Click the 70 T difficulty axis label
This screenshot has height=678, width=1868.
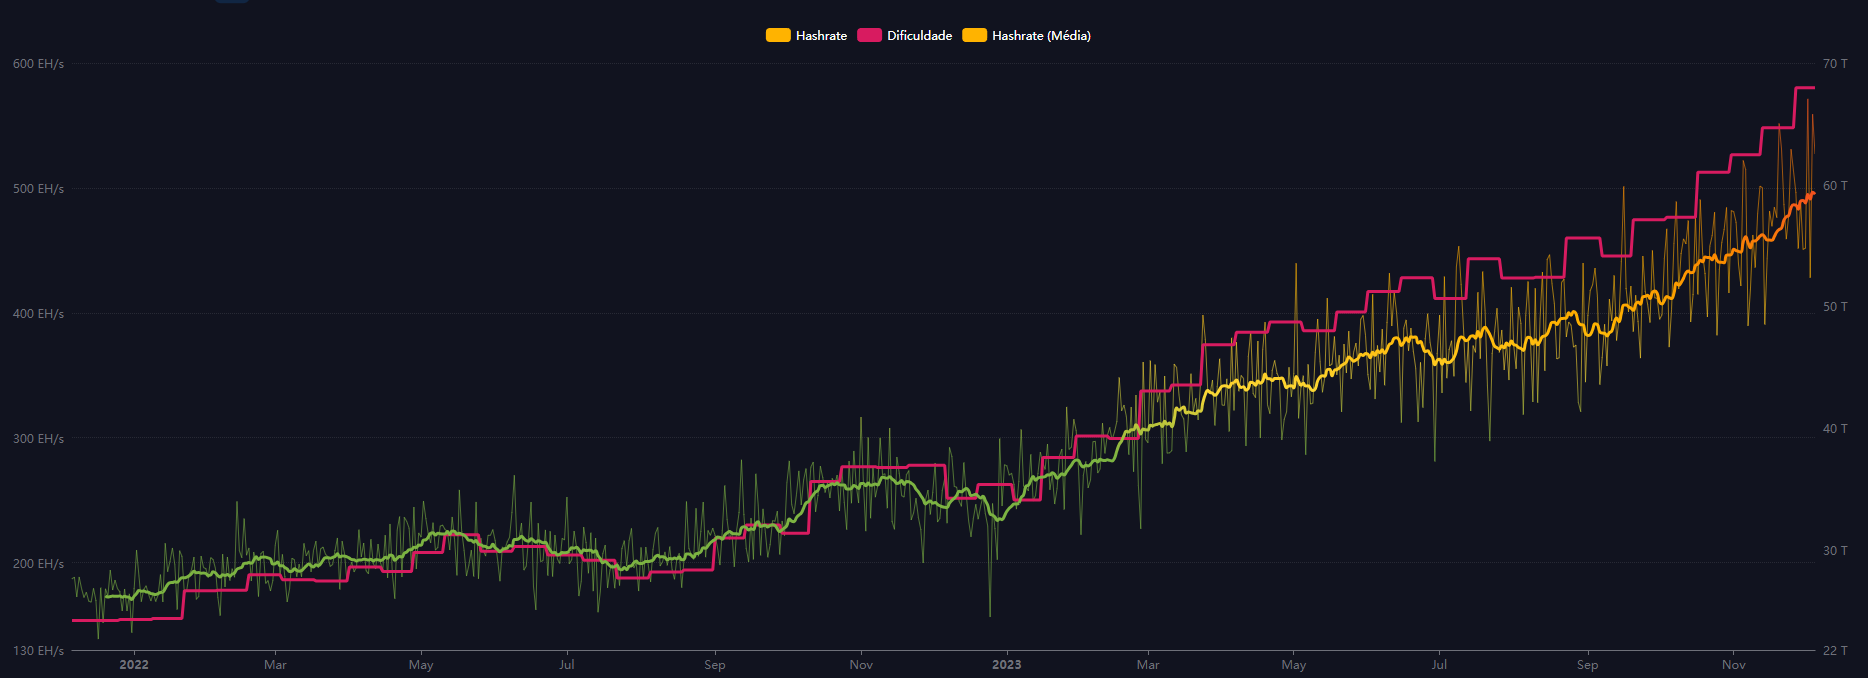pyautogui.click(x=1834, y=64)
